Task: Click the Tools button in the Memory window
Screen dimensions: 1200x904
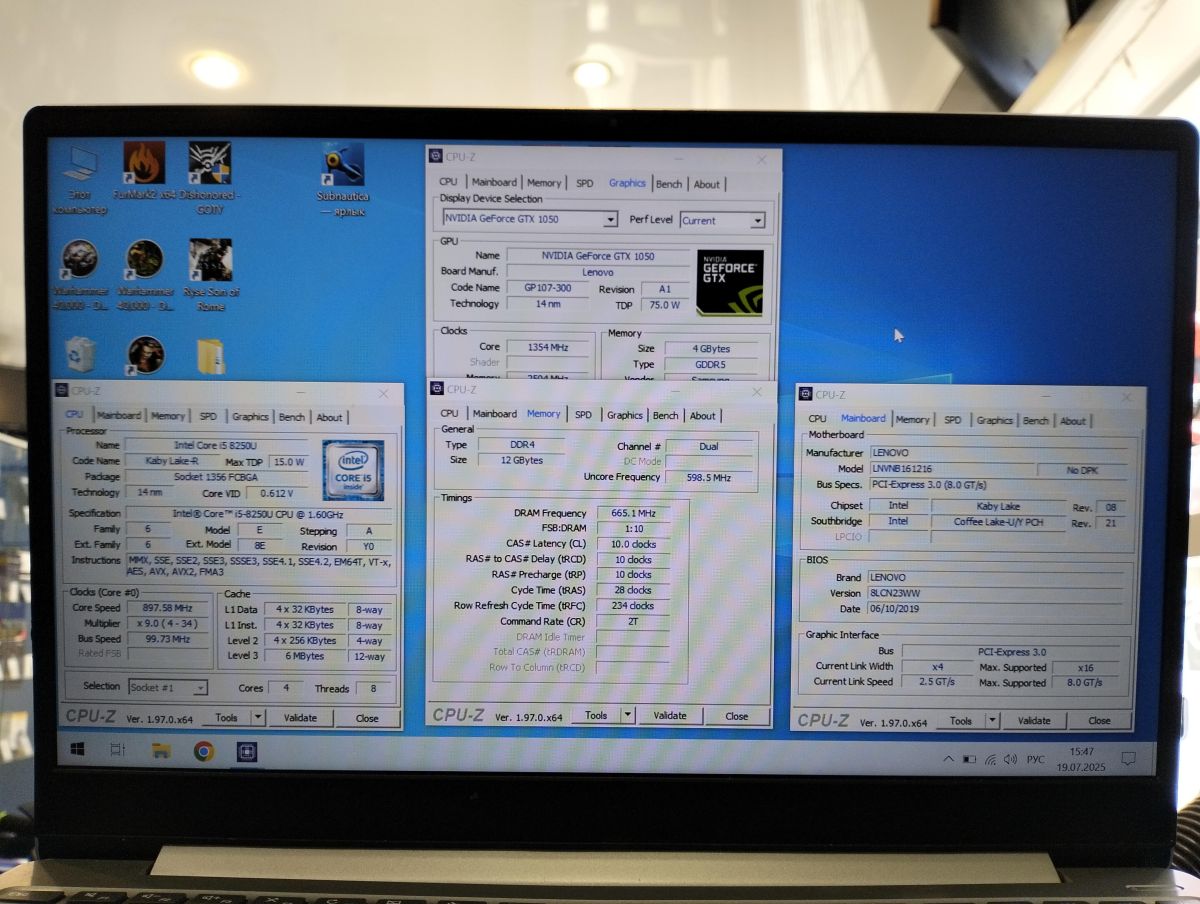Action: (x=596, y=715)
